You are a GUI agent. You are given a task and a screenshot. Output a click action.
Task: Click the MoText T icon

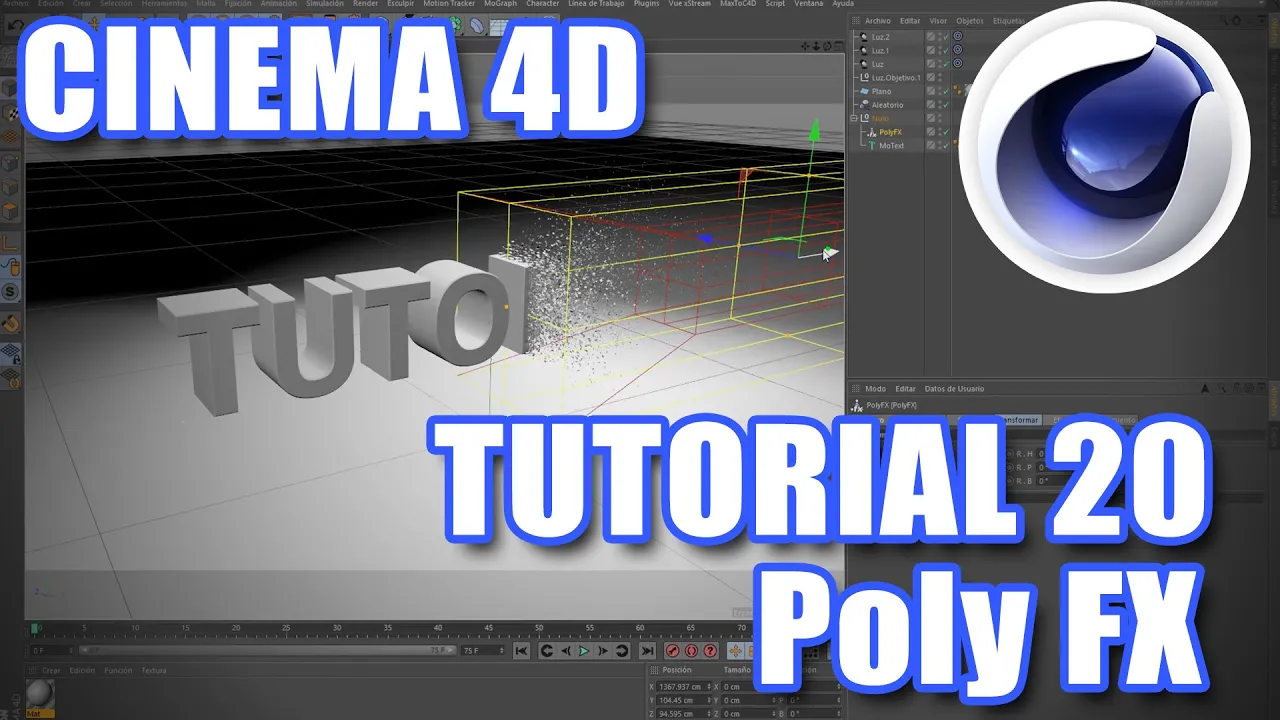[x=872, y=145]
